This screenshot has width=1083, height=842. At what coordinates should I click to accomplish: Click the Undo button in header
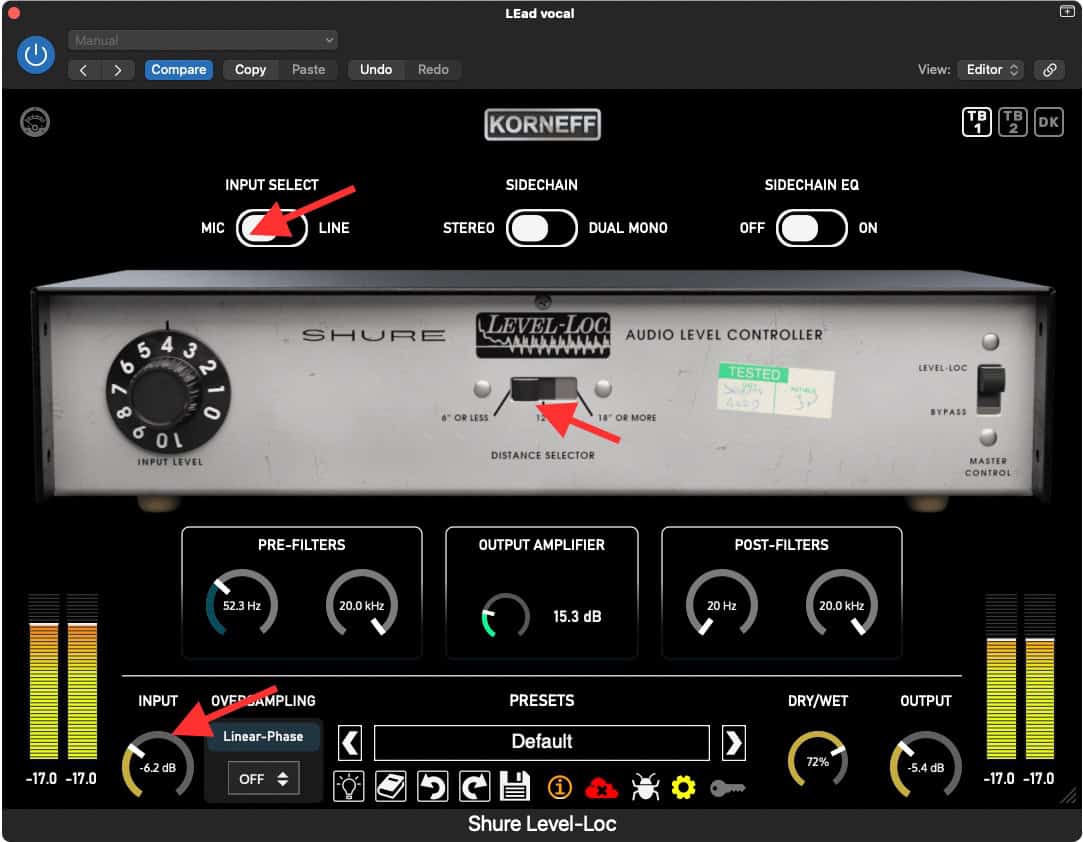point(376,70)
